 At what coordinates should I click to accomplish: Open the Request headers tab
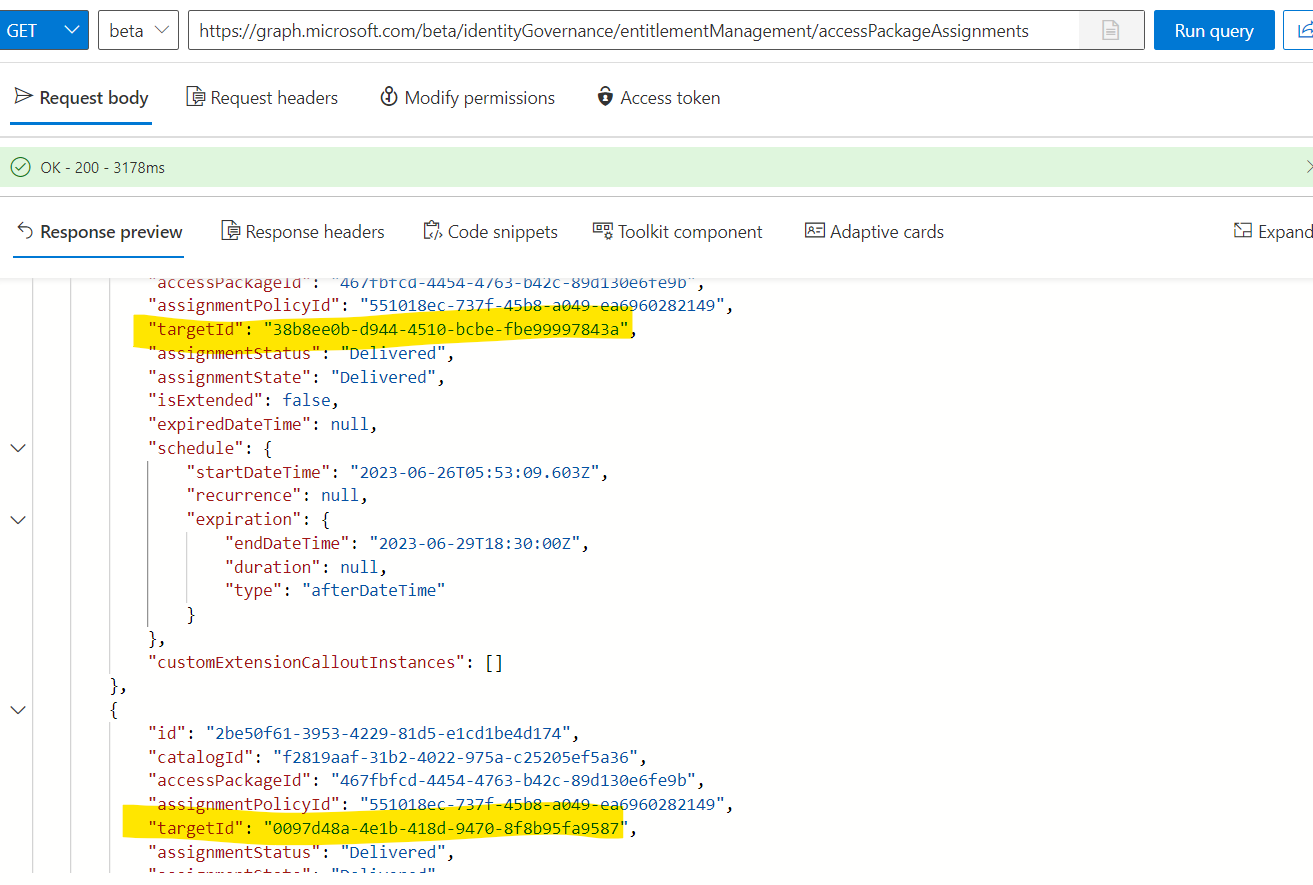(262, 96)
